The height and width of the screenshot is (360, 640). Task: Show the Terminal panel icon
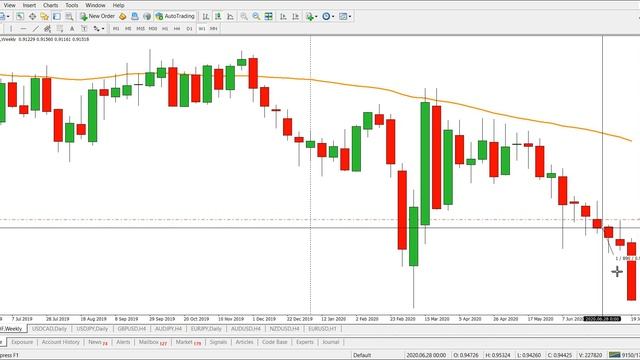57,16
